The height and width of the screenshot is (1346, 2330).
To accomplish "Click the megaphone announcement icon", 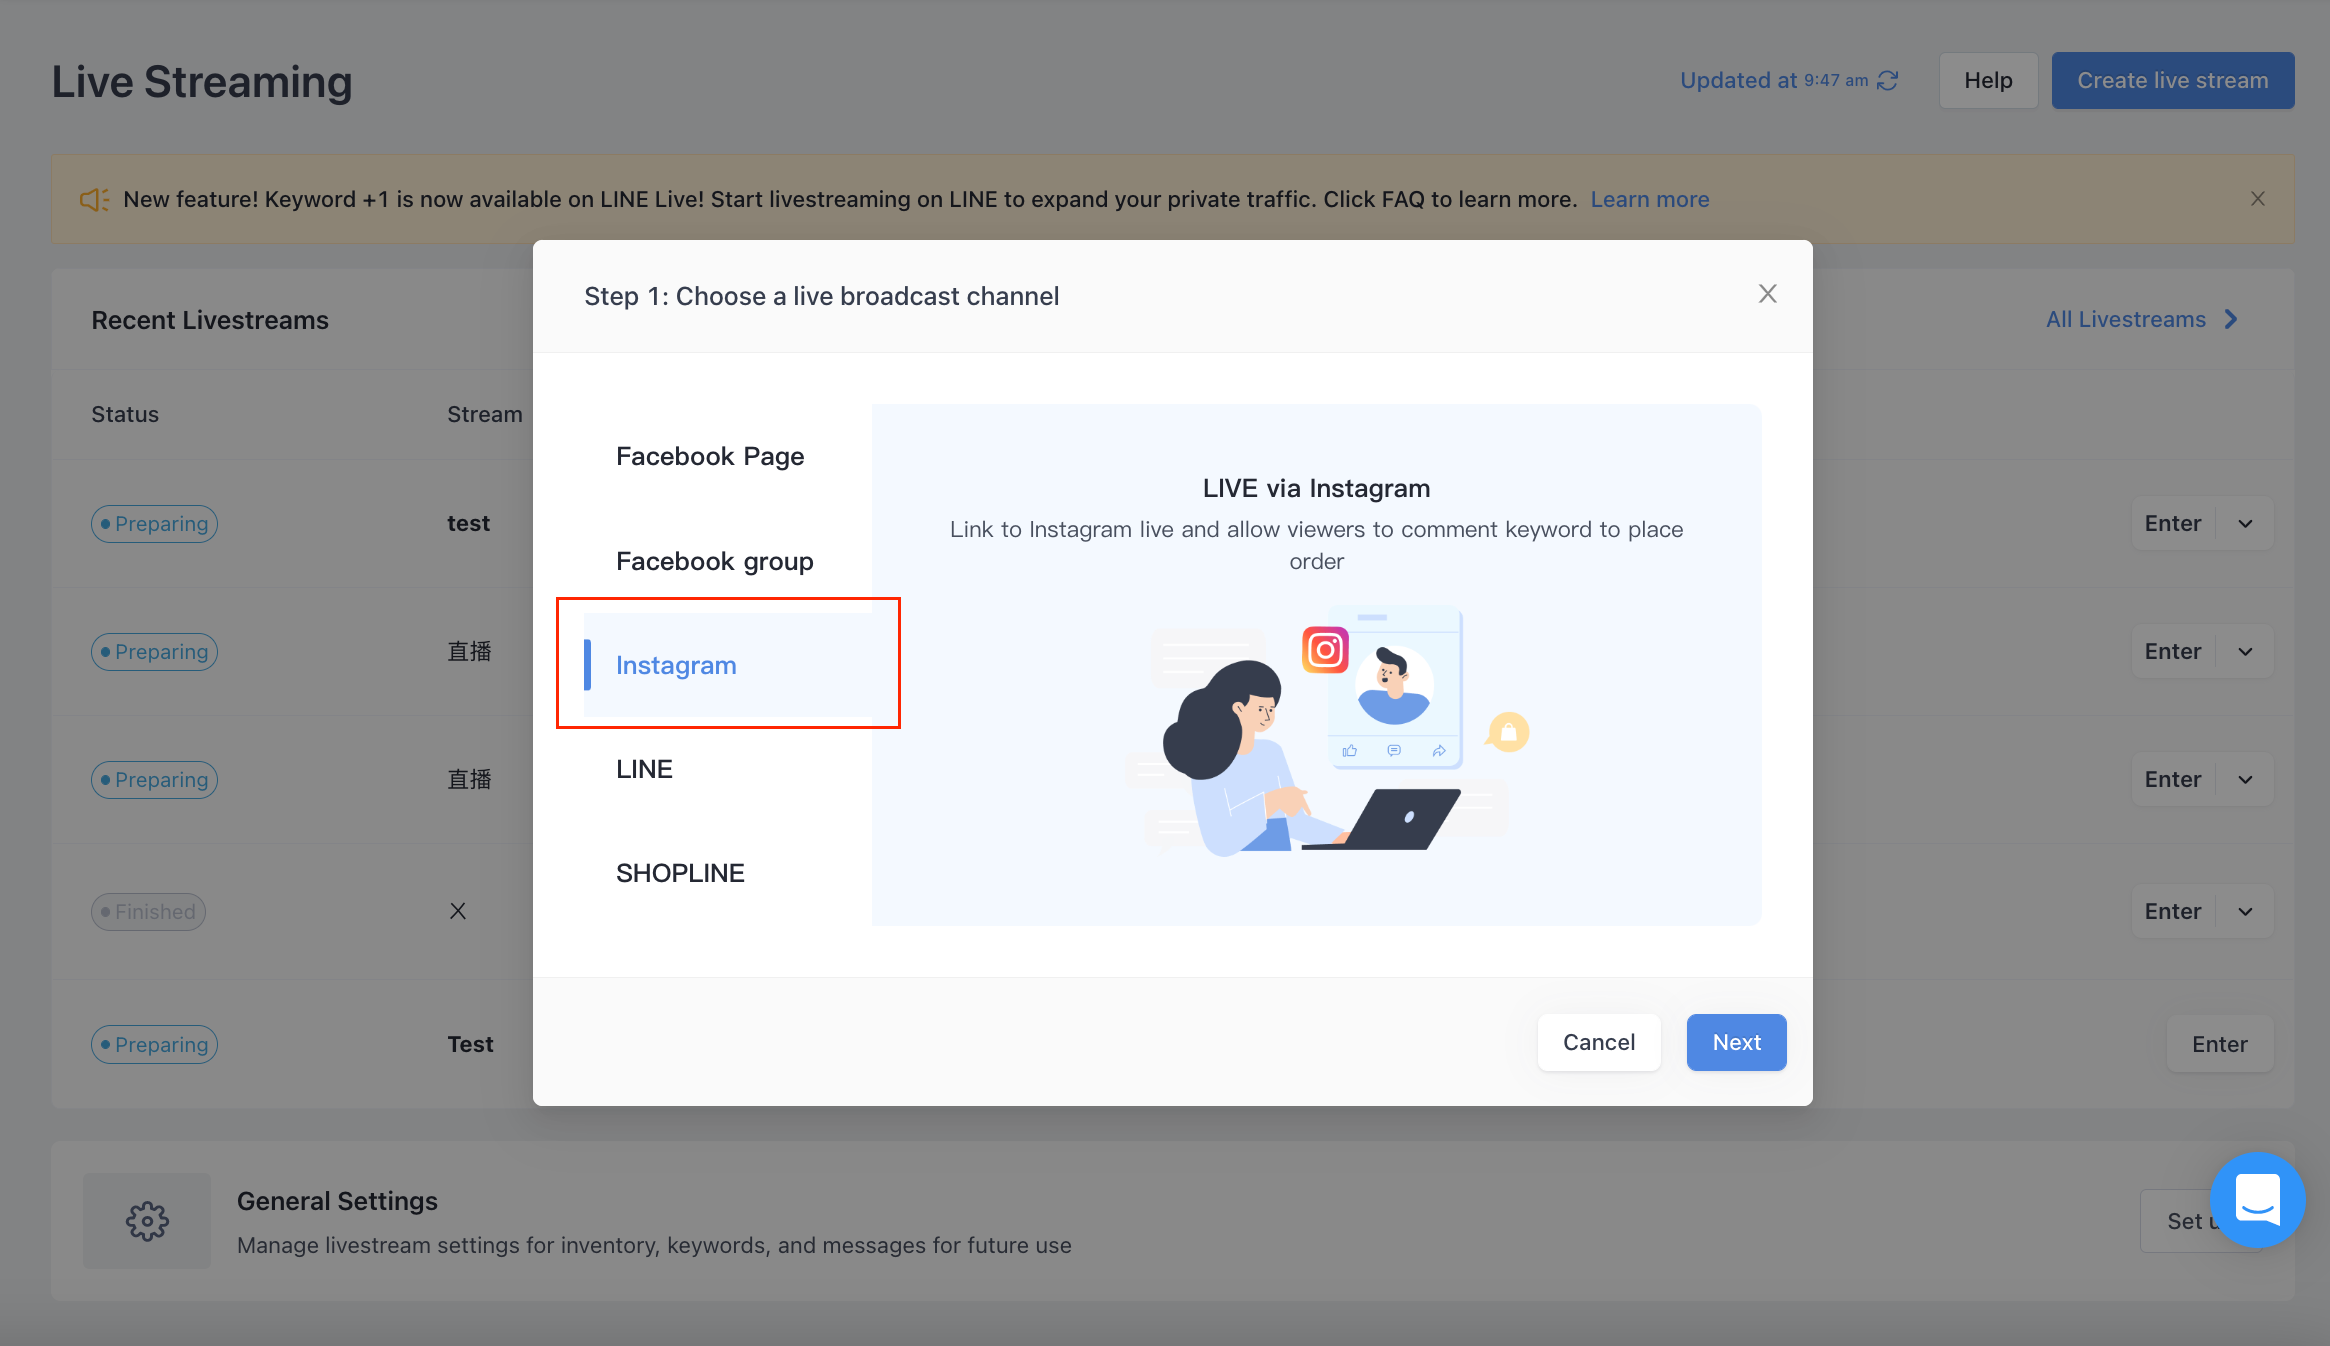I will tap(94, 199).
